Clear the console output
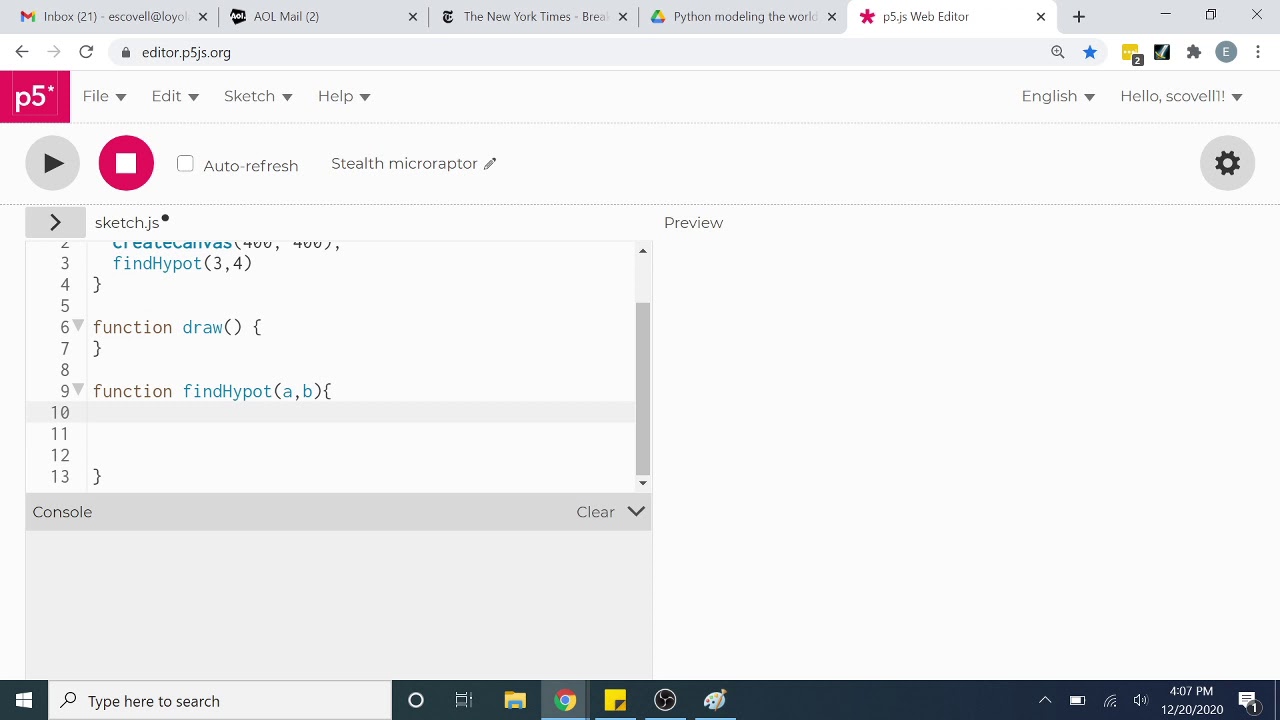 (595, 512)
